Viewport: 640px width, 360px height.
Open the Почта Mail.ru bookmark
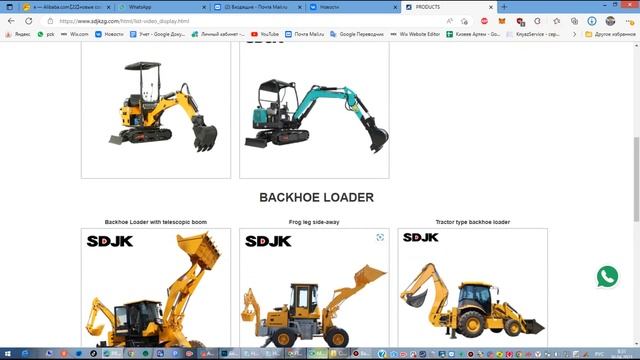click(304, 34)
